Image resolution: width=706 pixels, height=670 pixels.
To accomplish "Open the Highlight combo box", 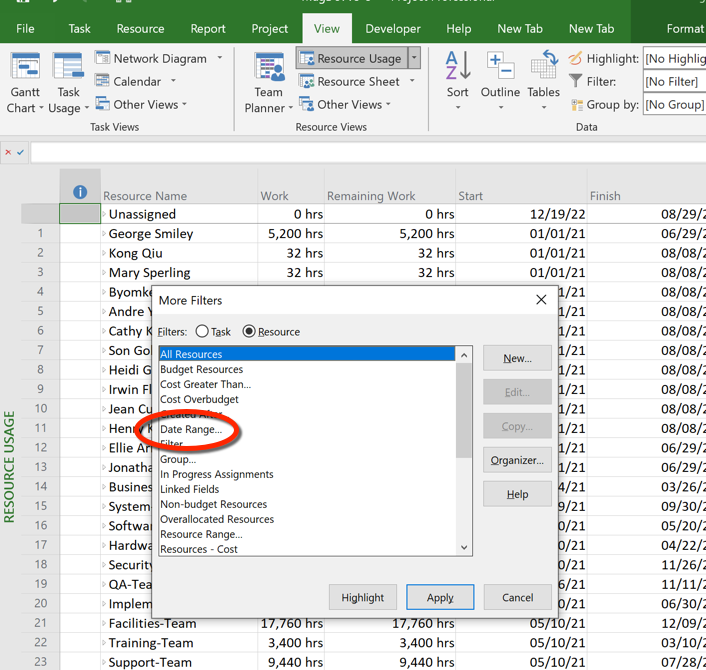I will point(674,59).
